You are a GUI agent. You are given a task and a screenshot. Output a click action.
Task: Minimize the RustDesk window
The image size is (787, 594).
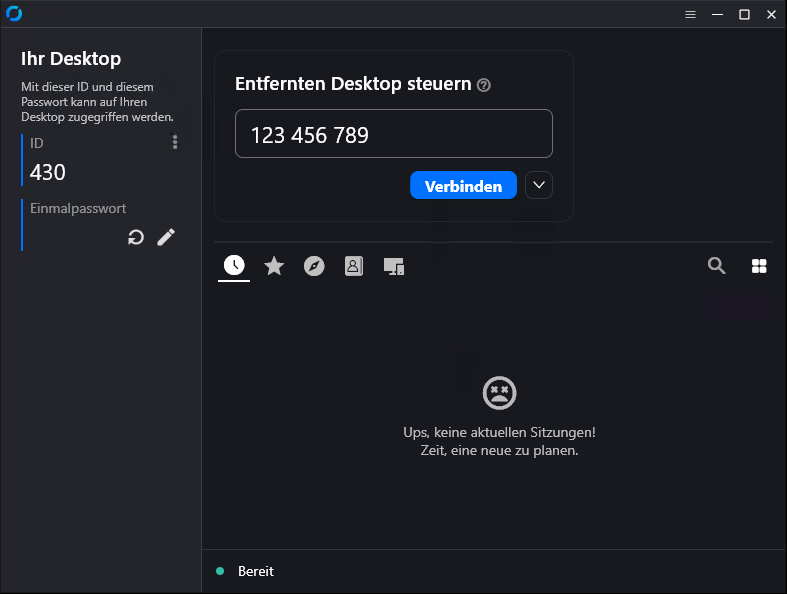[717, 14]
